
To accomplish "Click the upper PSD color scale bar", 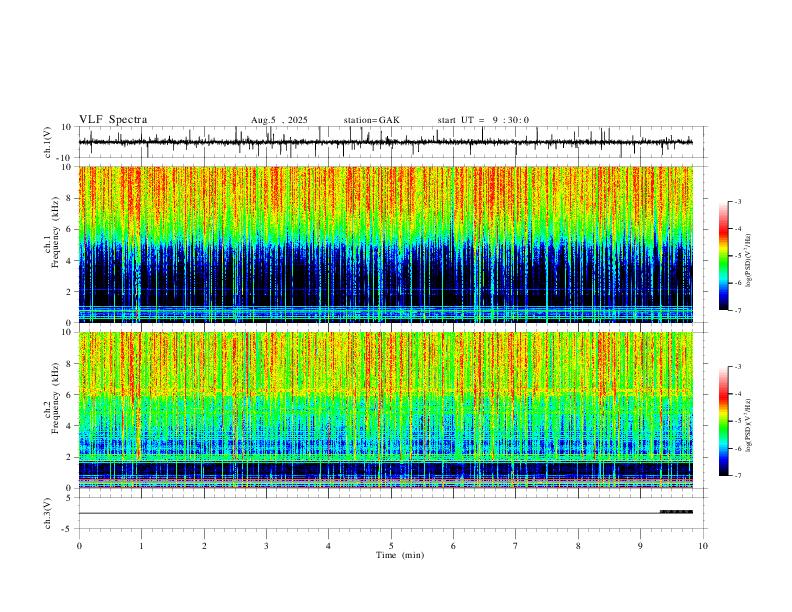I will (723, 256).
